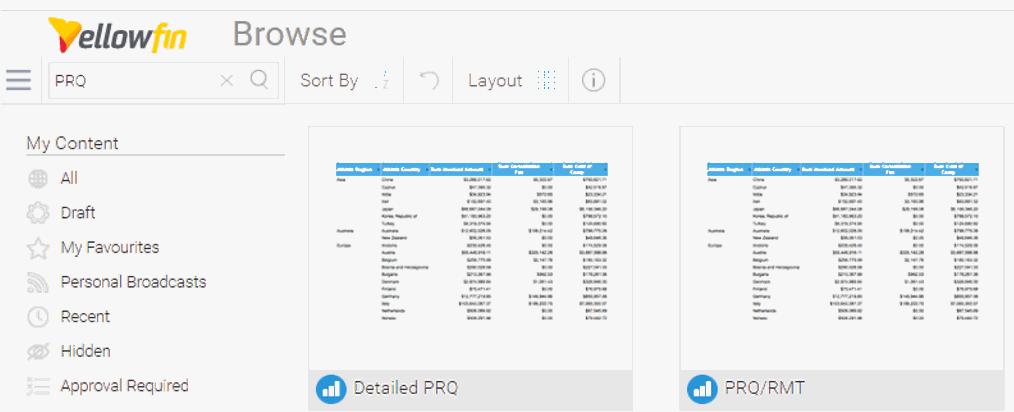
Task: Click the Yellowfin logo
Action: point(118,35)
